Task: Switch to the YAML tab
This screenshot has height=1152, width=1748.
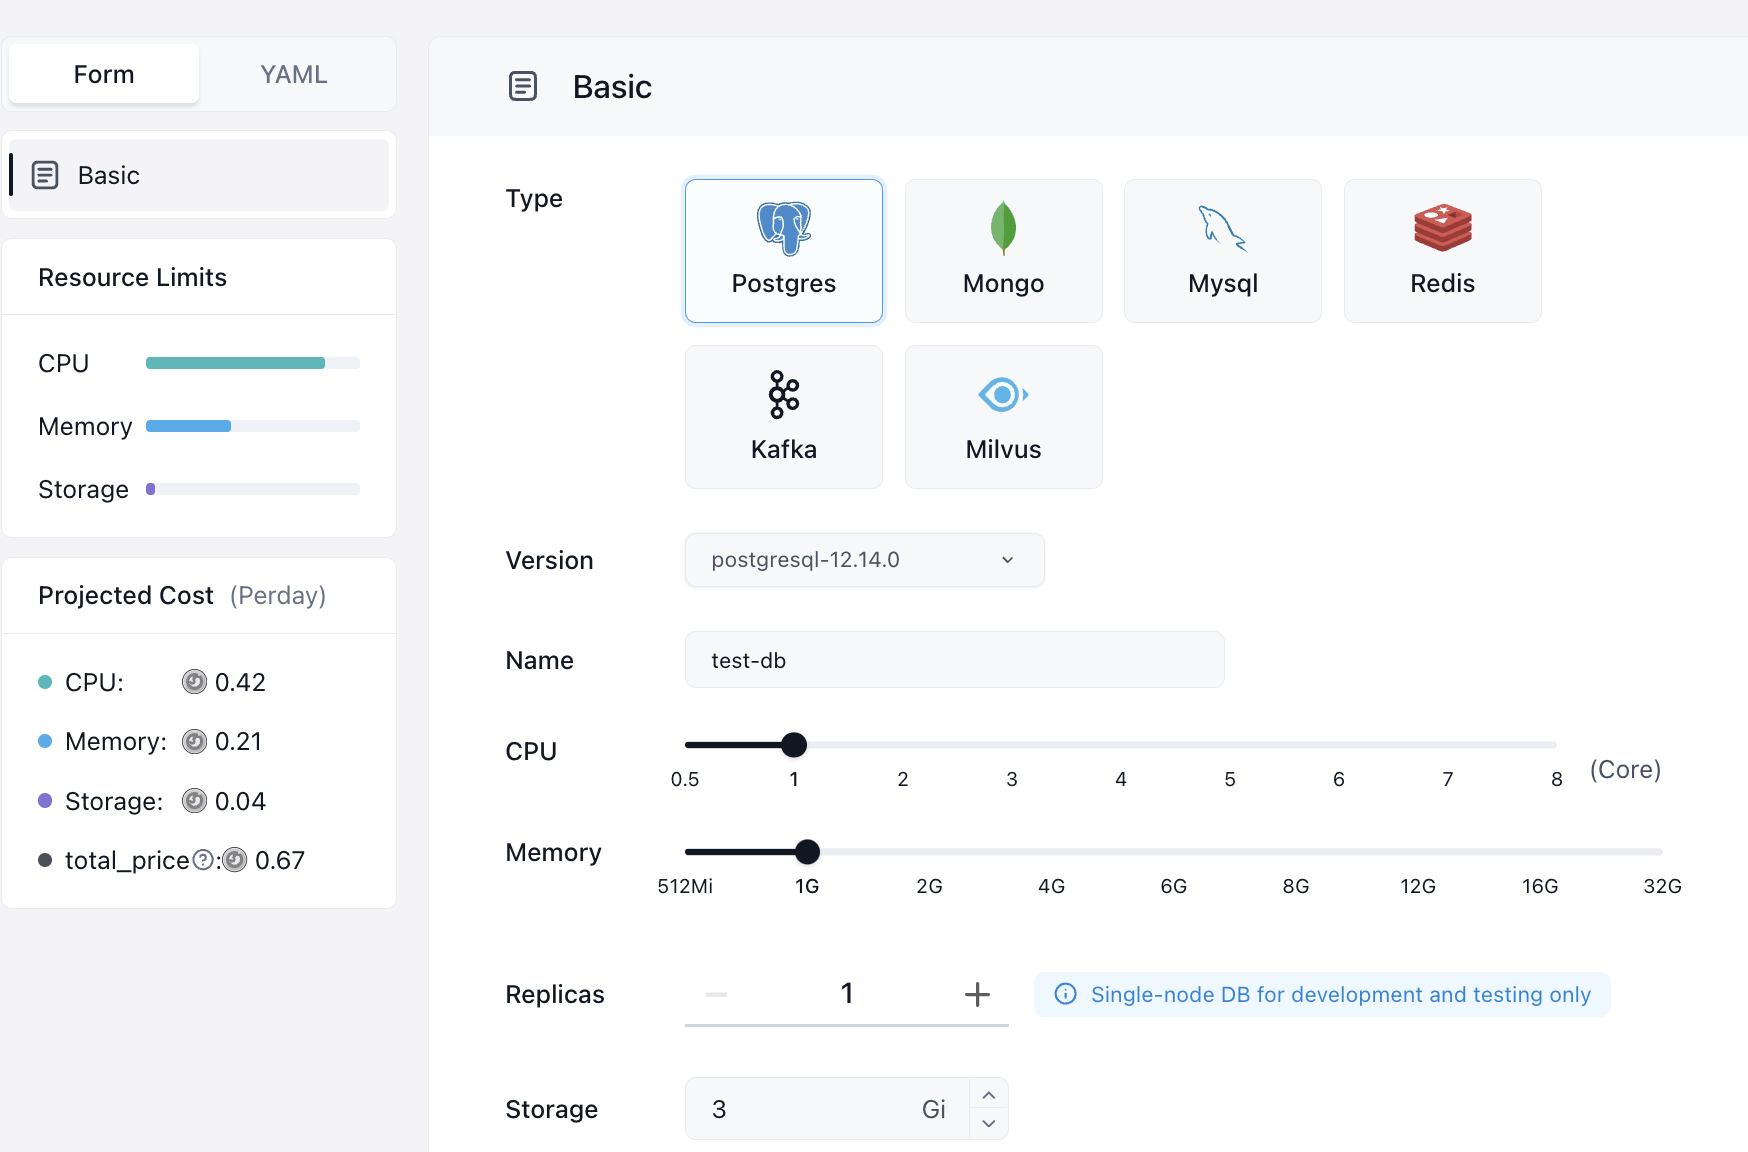Action: point(293,74)
